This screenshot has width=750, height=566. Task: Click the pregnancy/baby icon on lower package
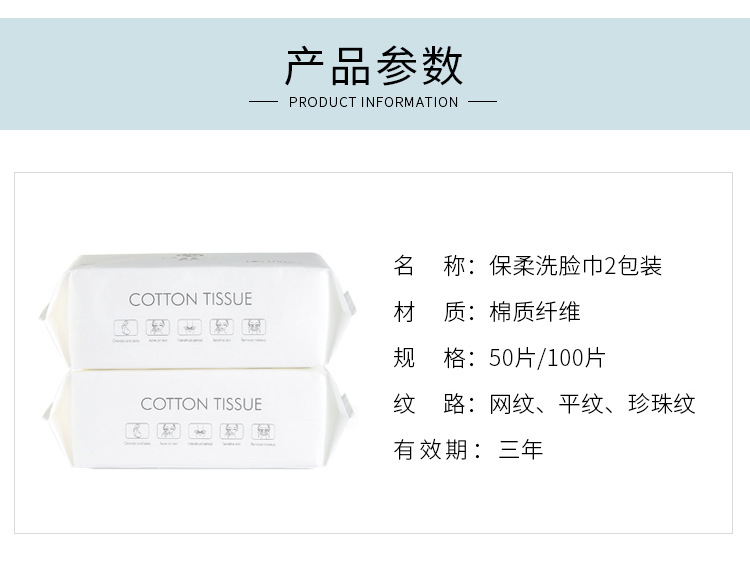point(136,432)
